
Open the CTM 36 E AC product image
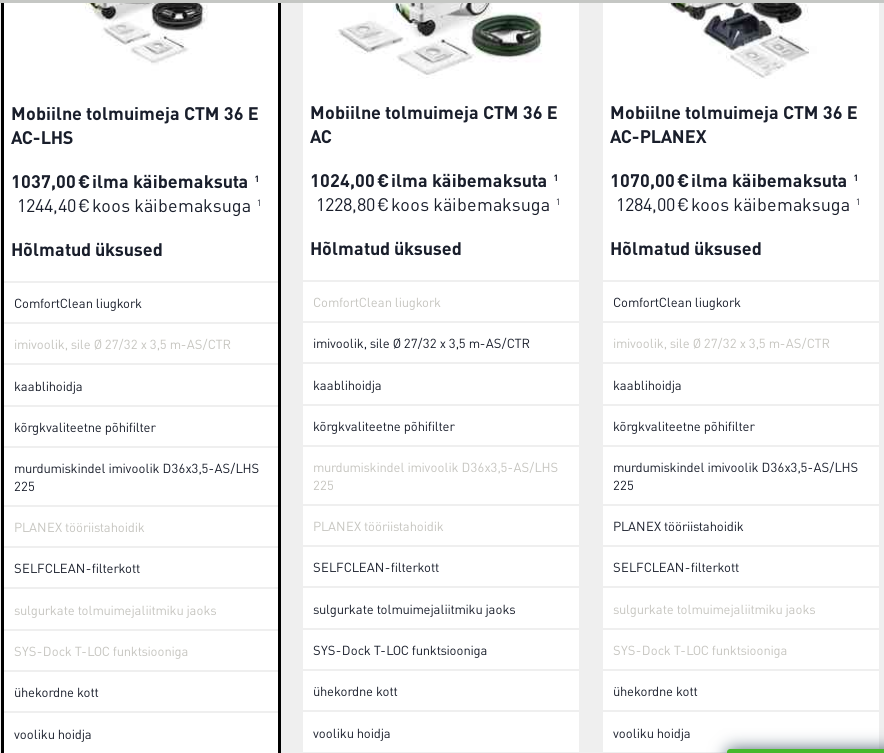pyautogui.click(x=440, y=35)
